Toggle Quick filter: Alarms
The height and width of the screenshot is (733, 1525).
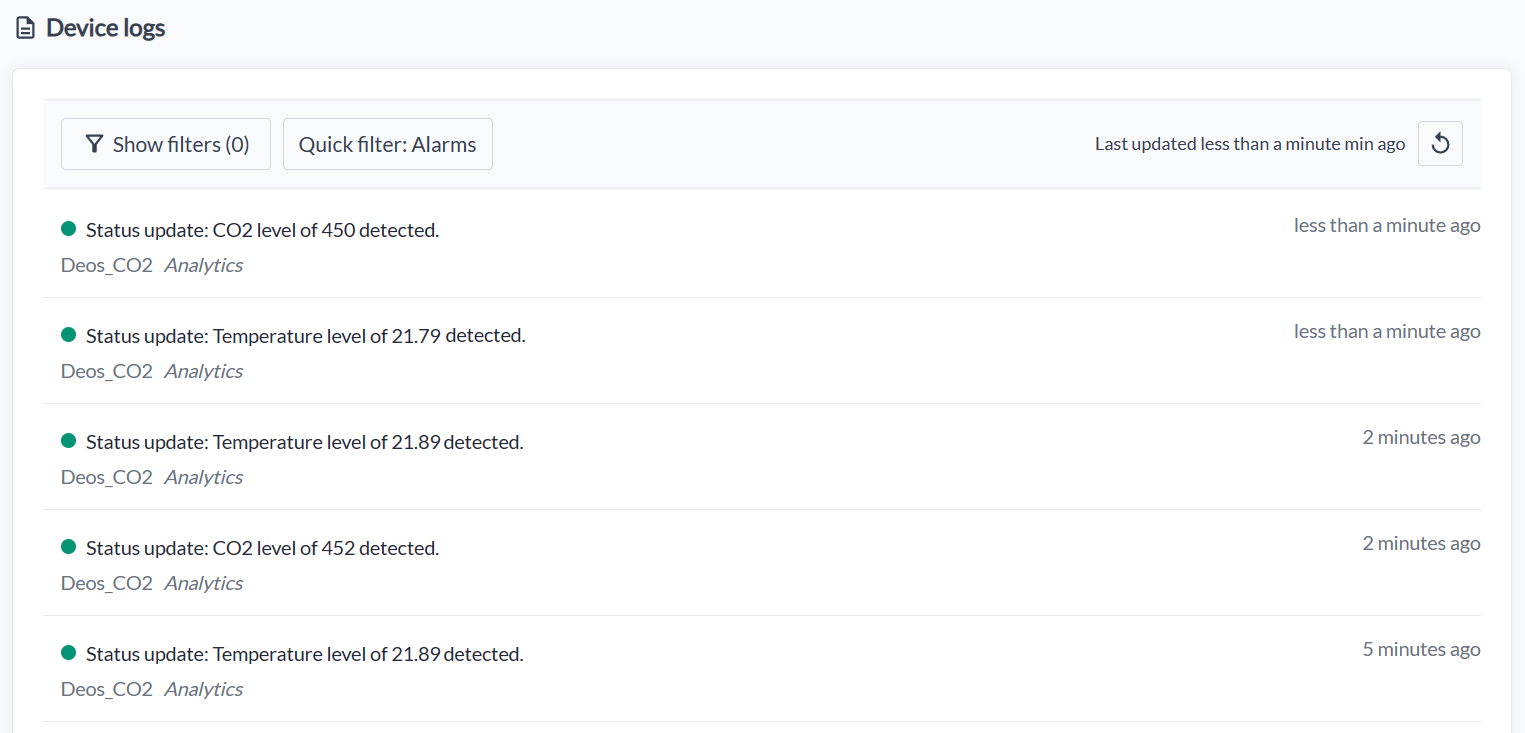[x=388, y=144]
